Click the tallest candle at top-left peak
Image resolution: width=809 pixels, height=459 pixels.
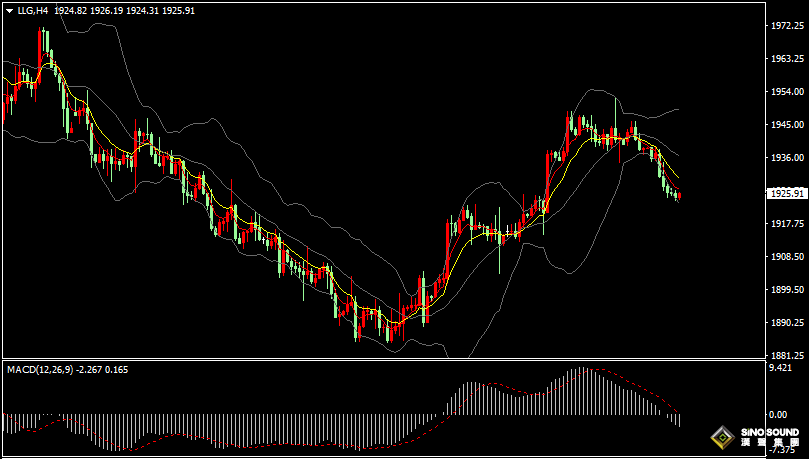[x=42, y=45]
